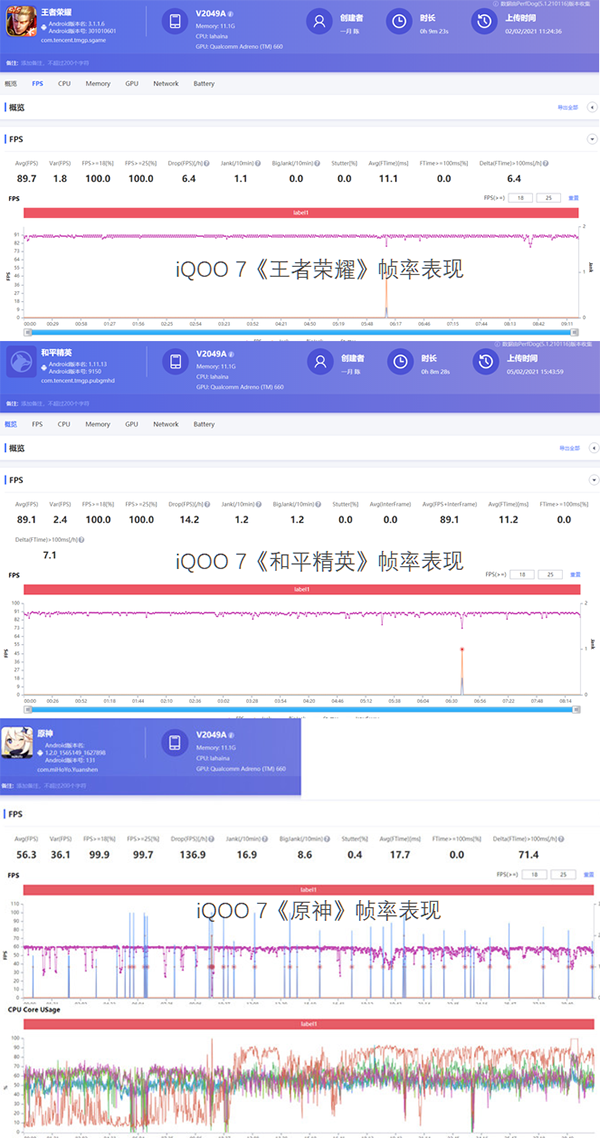The image size is (600, 1138).
Task: Click the phone device icon in 王者荣耀 header
Action: pos(175,21)
